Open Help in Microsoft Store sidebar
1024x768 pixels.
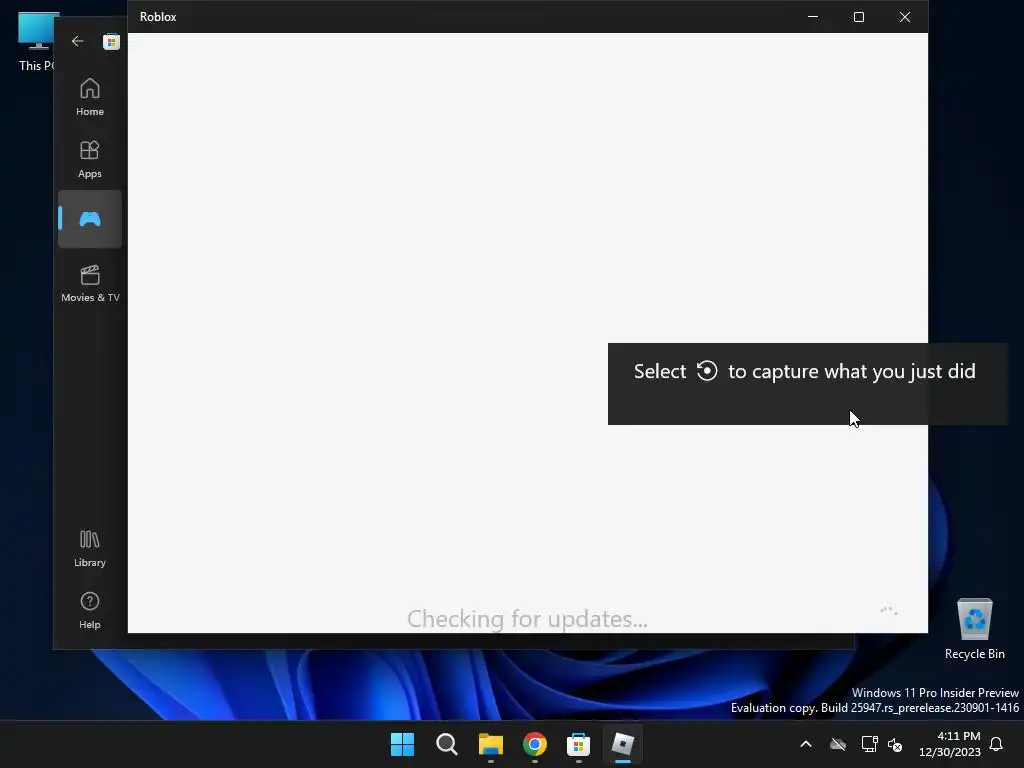[89, 611]
